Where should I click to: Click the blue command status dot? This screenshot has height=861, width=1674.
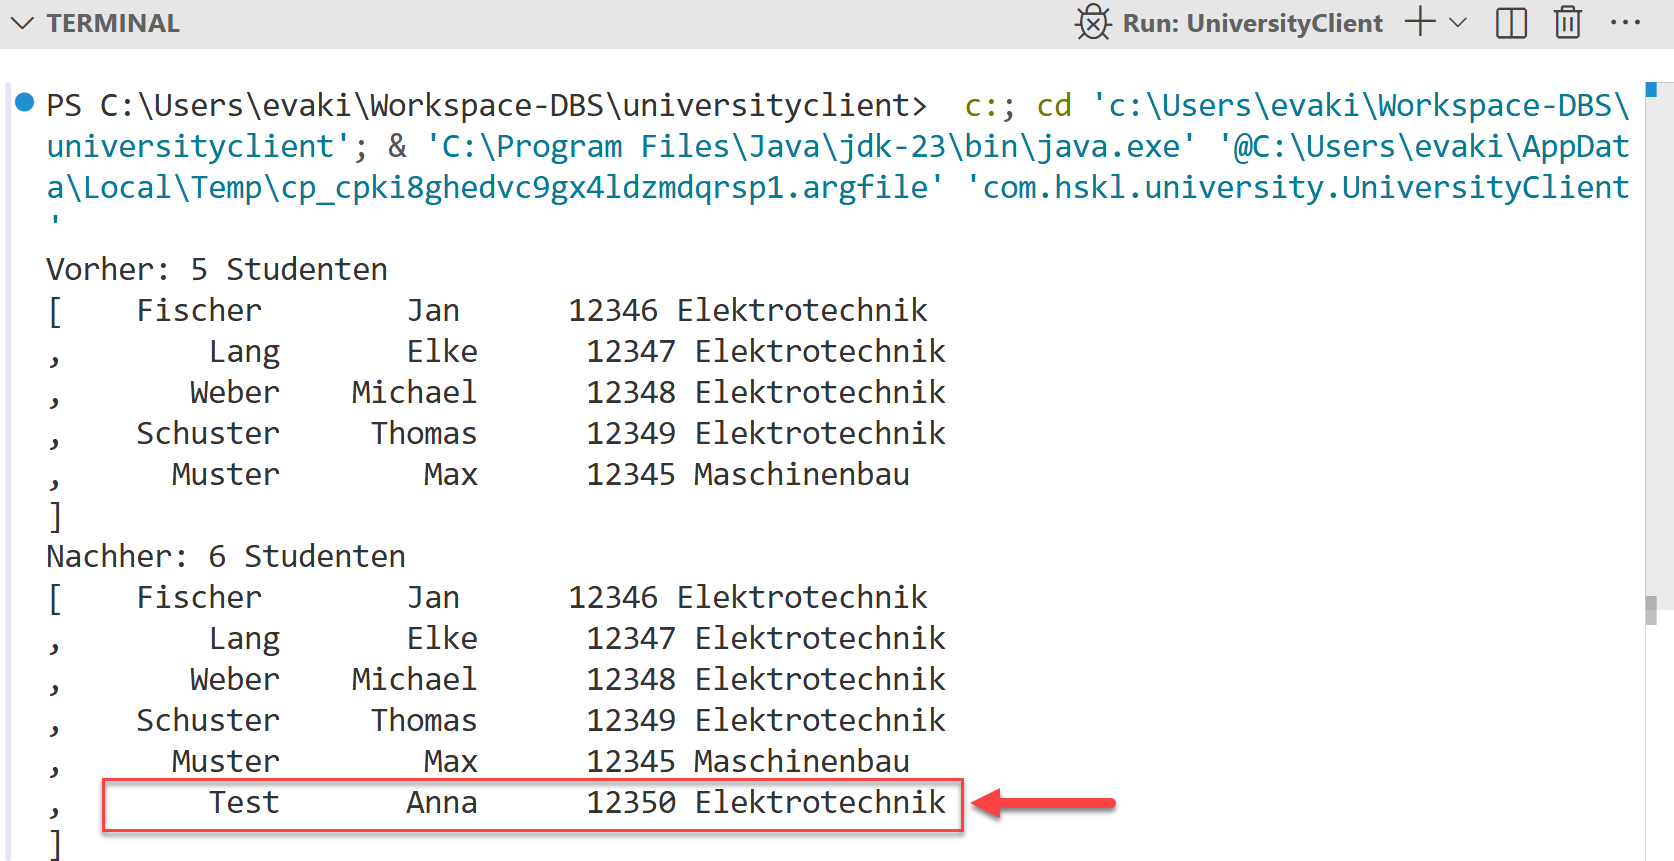(25, 102)
